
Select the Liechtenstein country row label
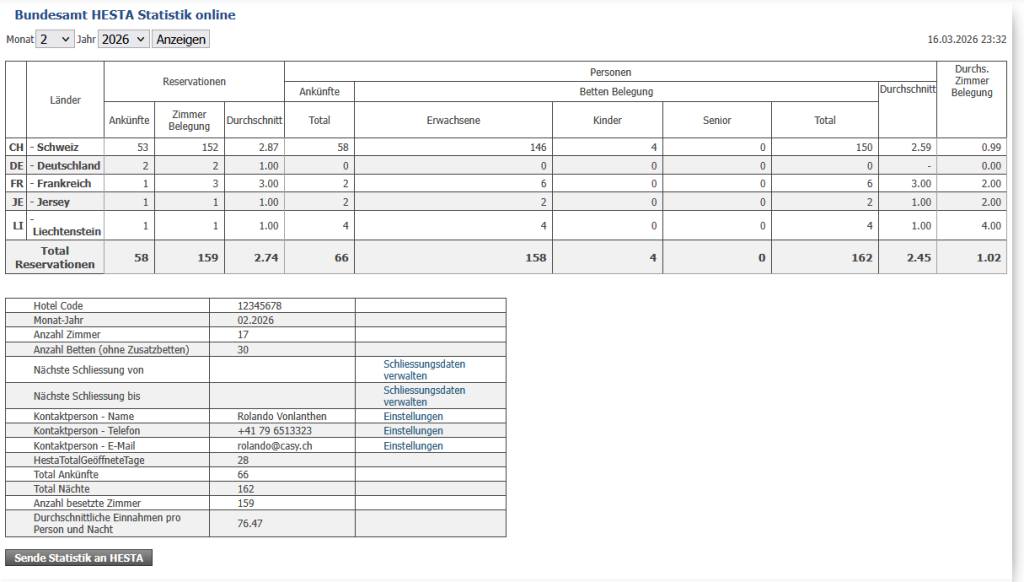[66, 231]
